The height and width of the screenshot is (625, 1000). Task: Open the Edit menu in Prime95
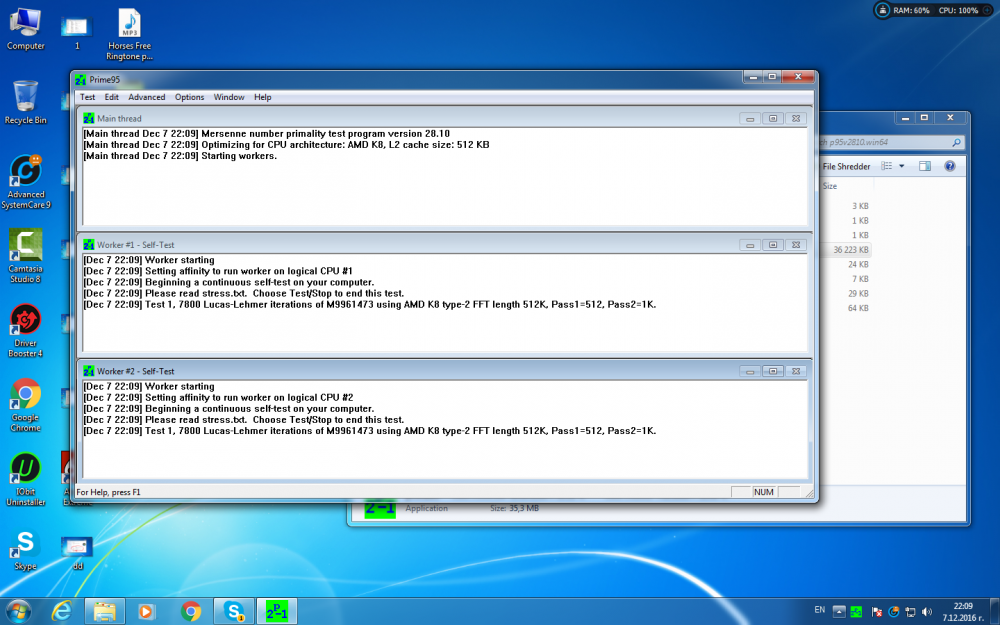pos(112,97)
